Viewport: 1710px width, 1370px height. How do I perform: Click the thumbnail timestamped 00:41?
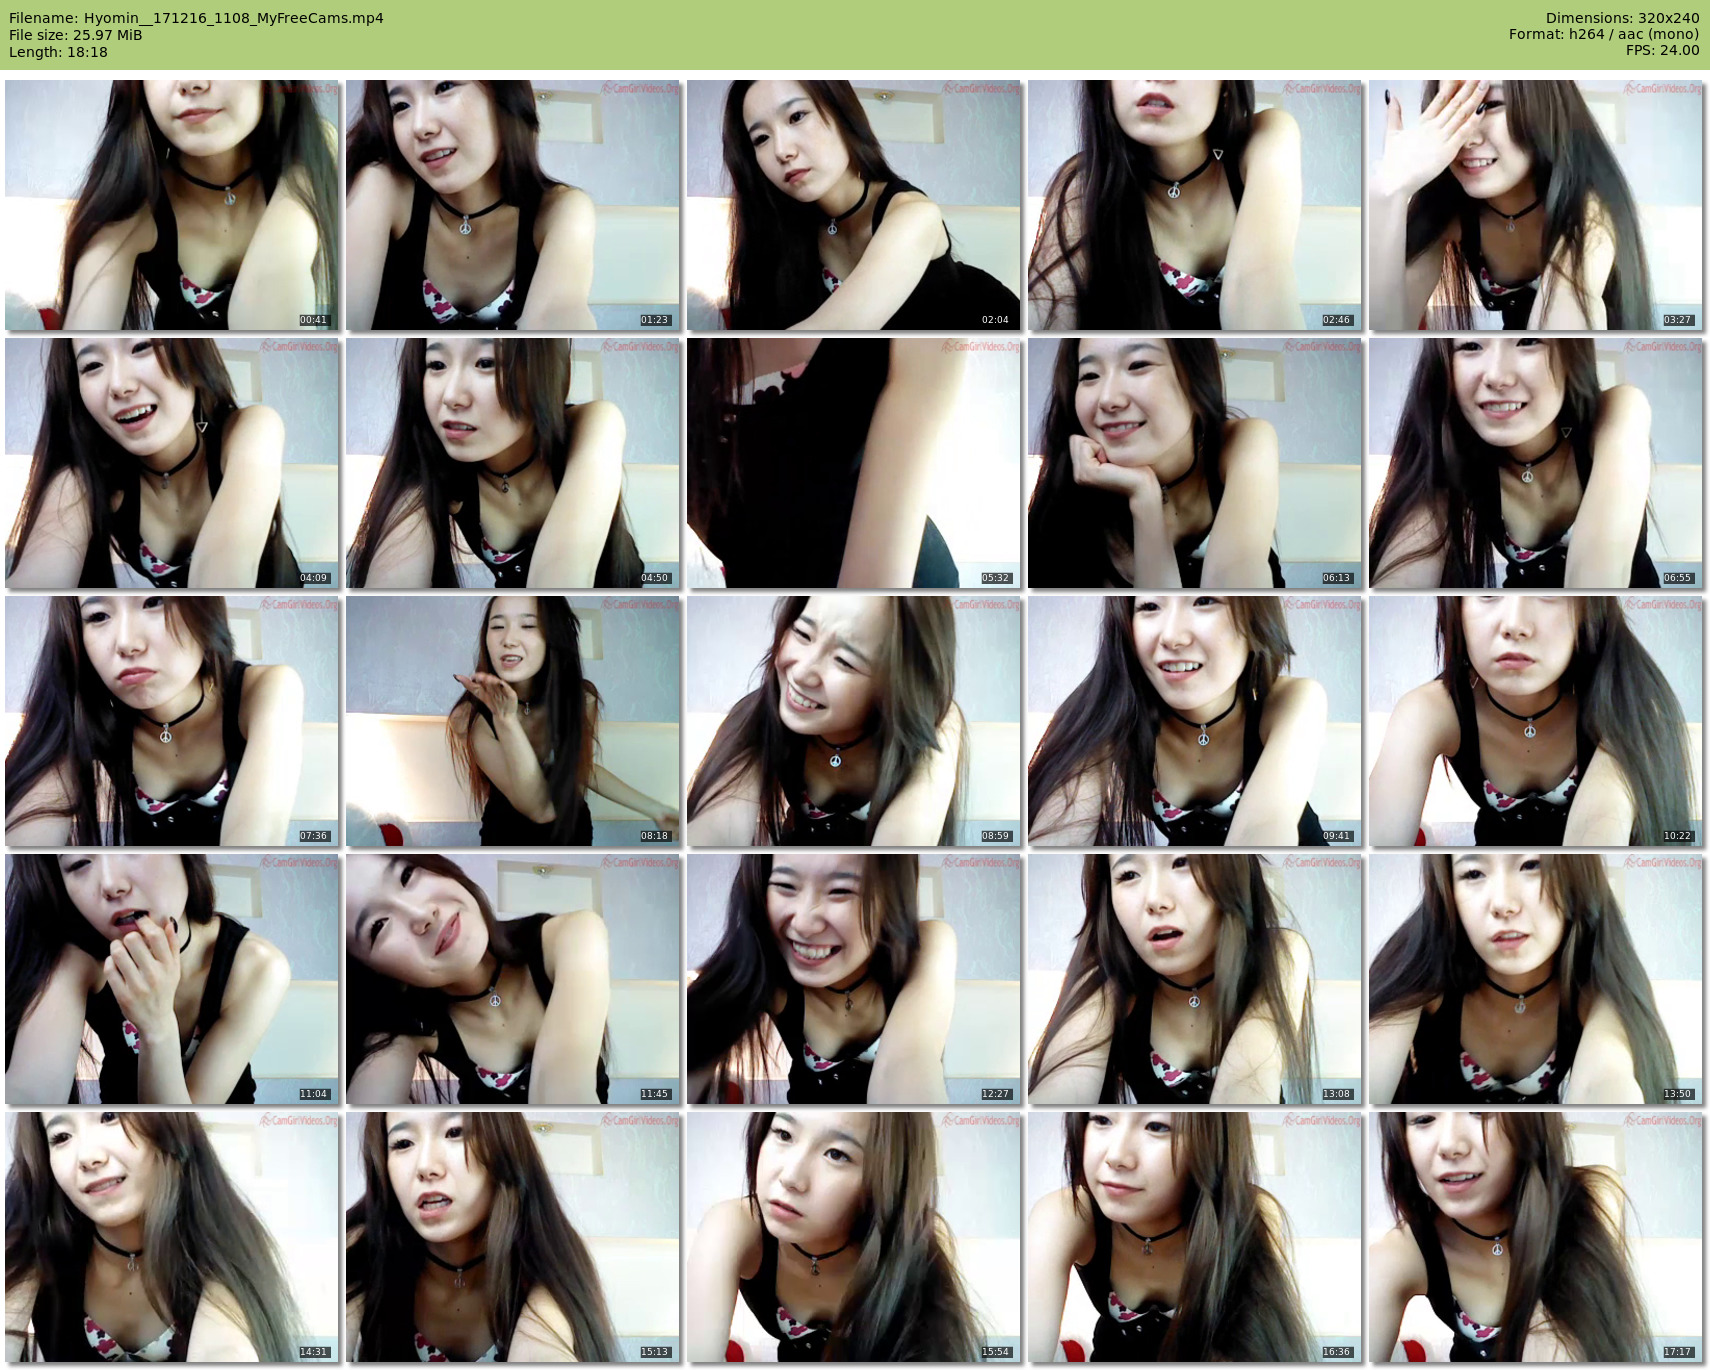[172, 205]
